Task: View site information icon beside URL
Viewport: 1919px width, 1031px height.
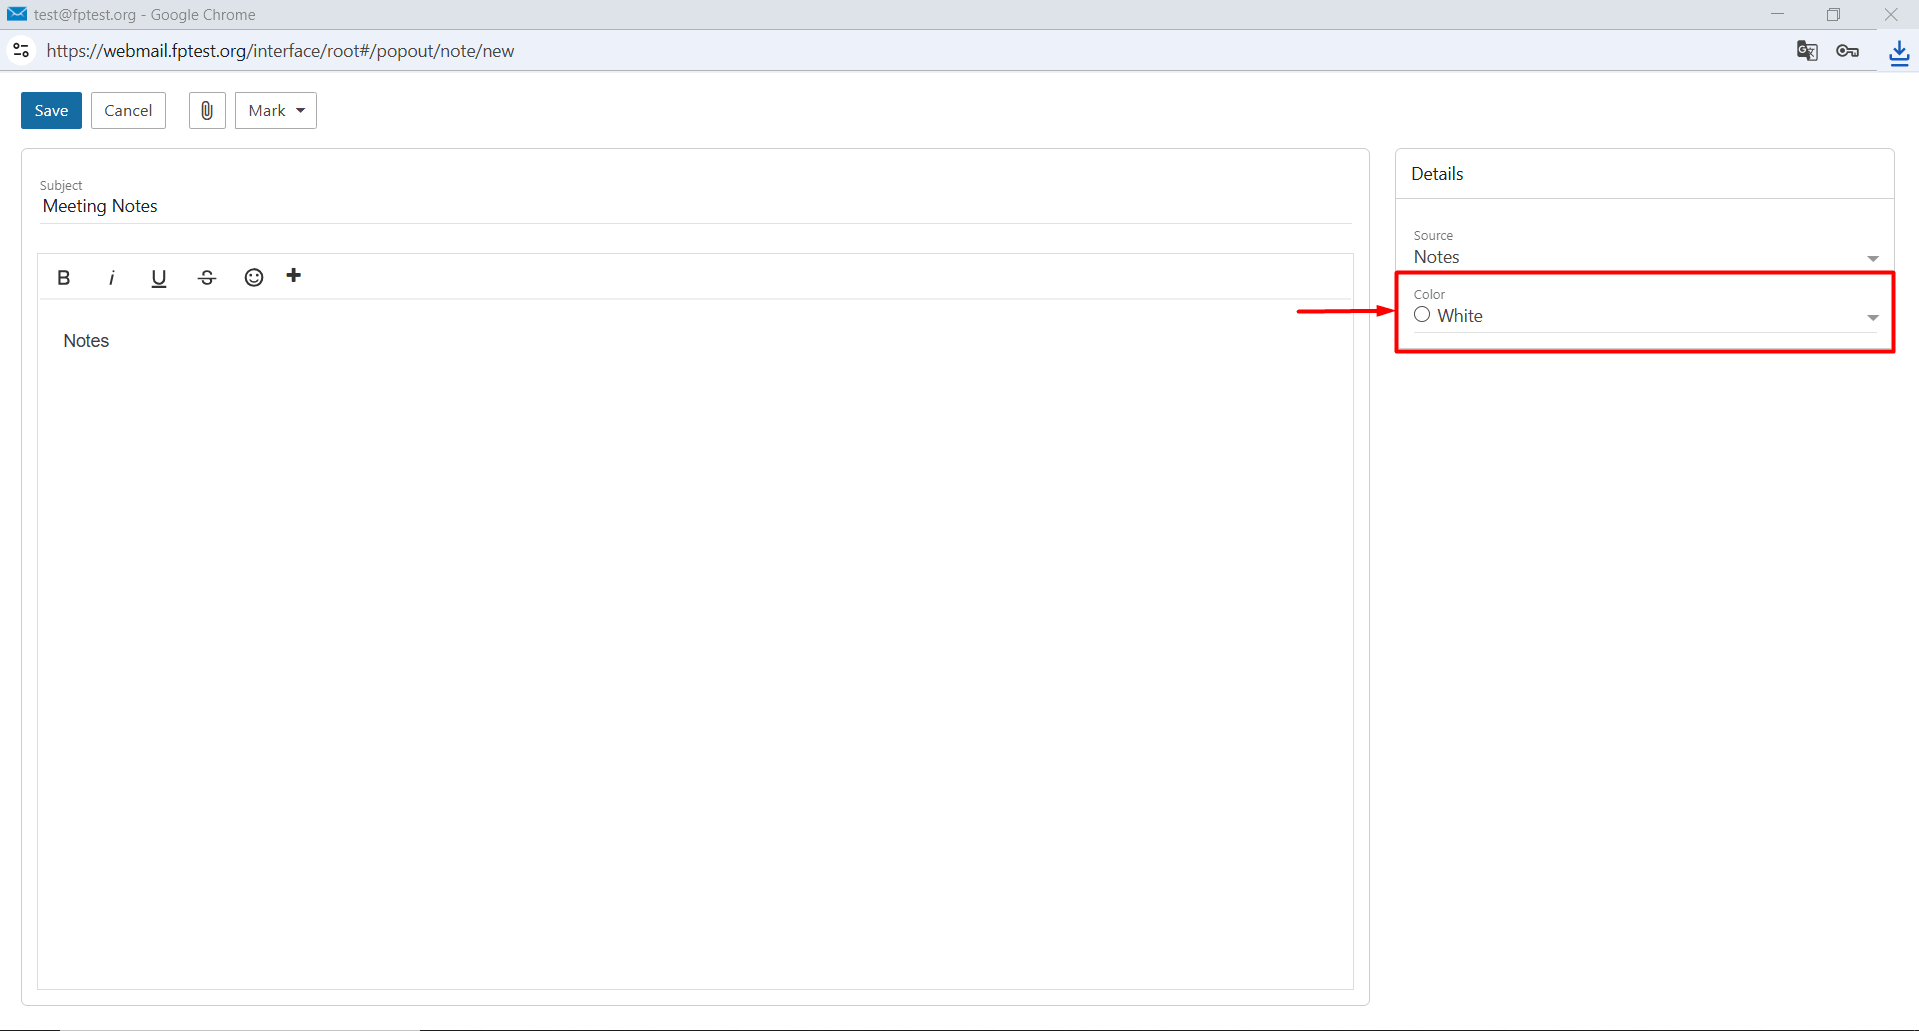Action: [x=21, y=50]
